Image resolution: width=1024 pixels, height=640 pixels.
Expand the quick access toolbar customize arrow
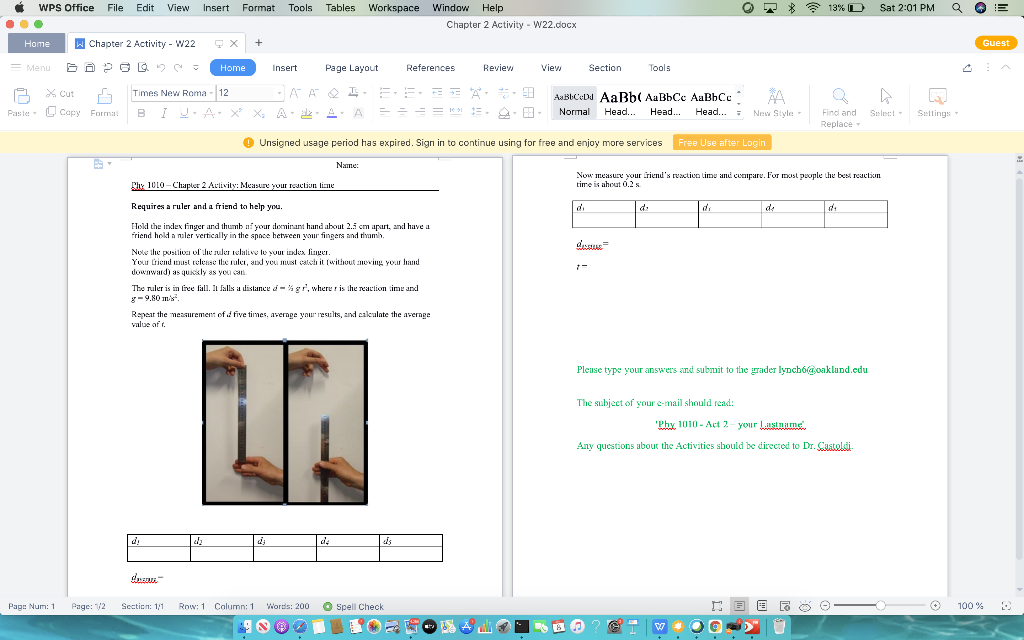[x=195, y=67]
